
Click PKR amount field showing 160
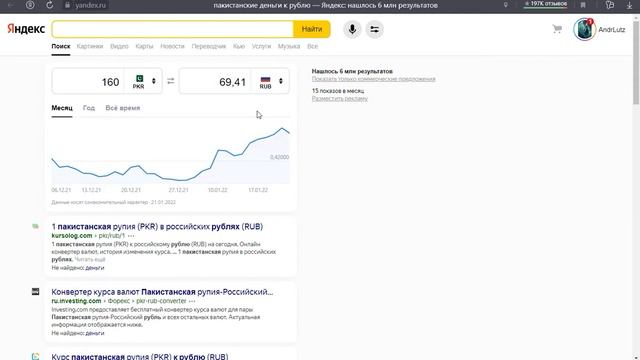pyautogui.click(x=88, y=82)
